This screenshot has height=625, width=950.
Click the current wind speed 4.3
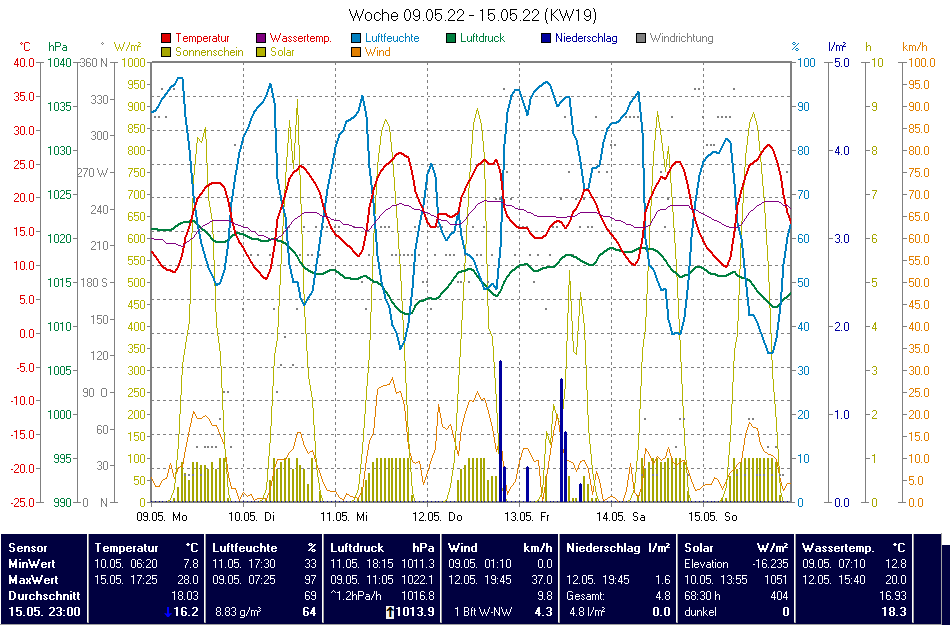543,612
